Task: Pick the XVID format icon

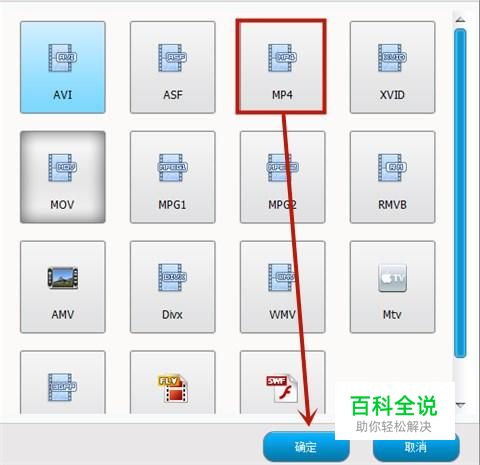Action: 392,58
